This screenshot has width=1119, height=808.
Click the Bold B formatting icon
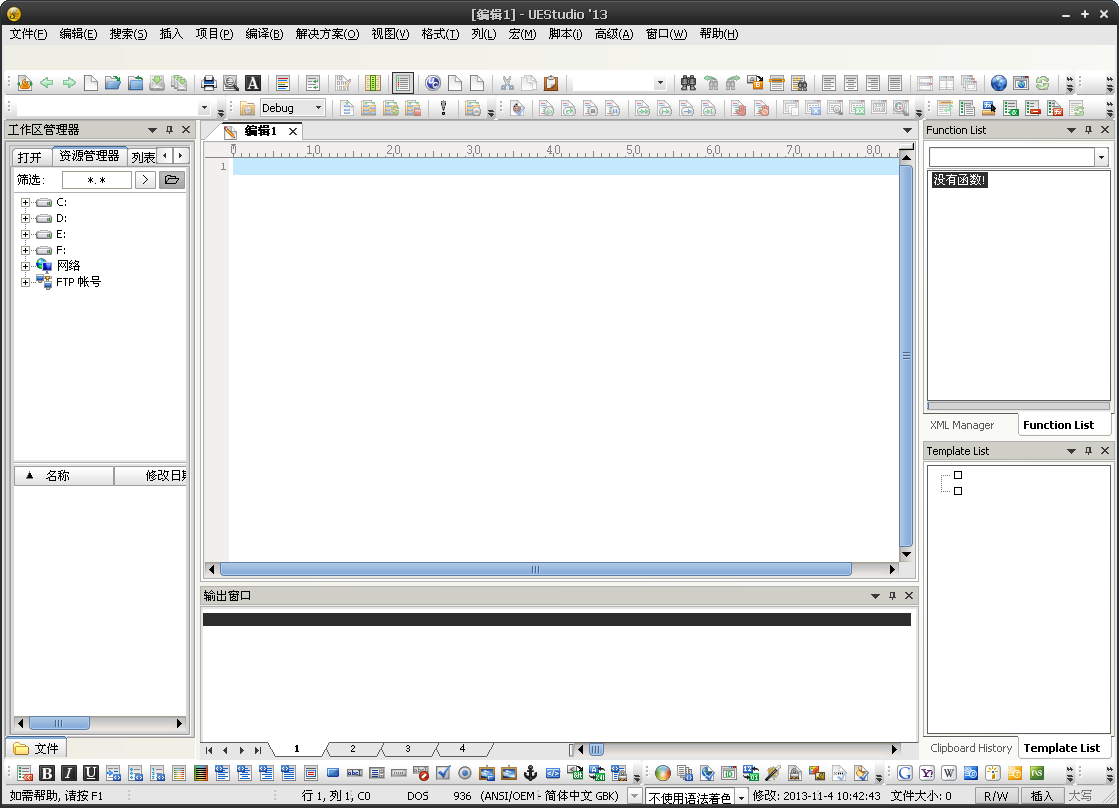[x=47, y=773]
